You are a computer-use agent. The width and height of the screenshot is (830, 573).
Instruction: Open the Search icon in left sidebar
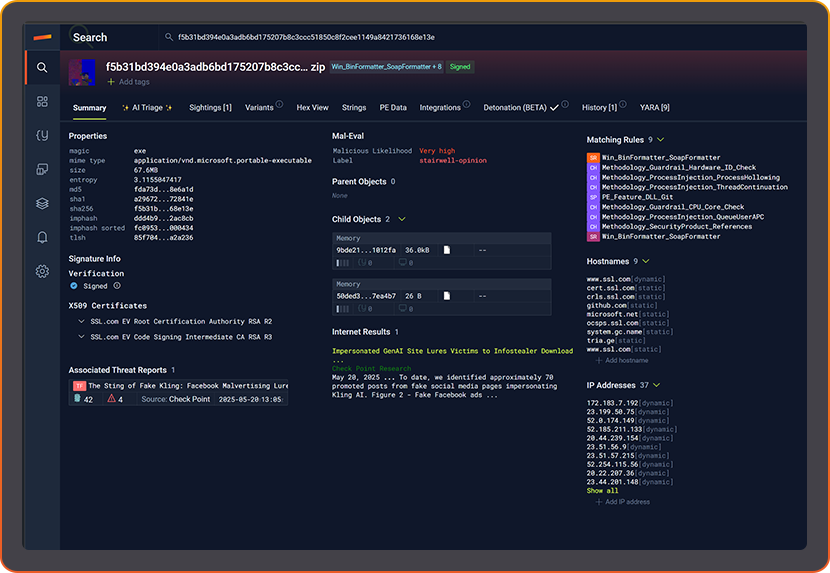tap(42, 68)
